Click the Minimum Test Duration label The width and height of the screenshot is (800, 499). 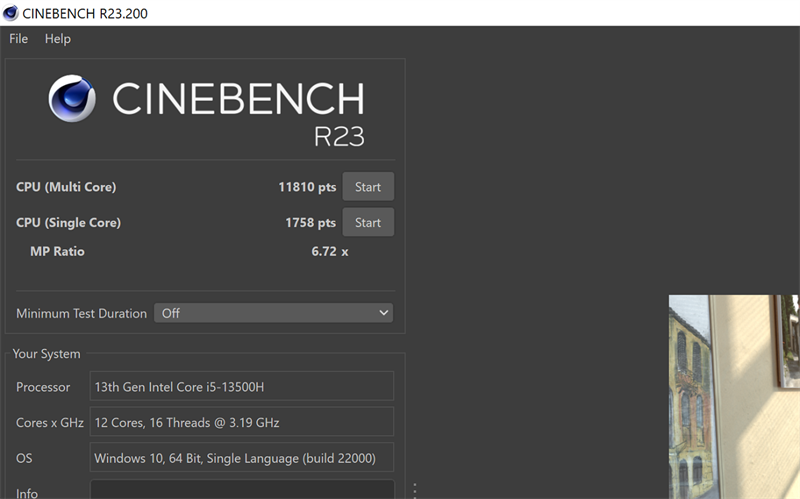[81, 313]
